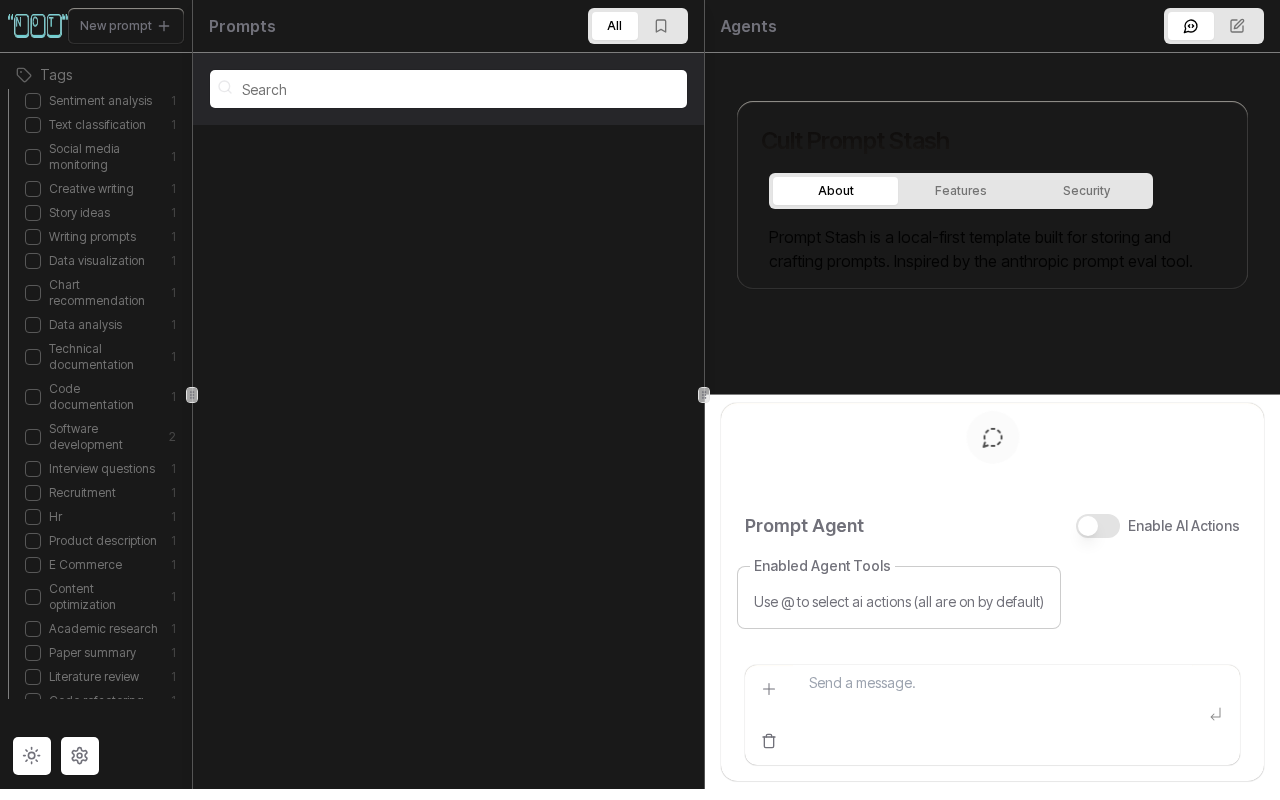1280x800 pixels.
Task: Open the Security tab
Action: click(1087, 191)
